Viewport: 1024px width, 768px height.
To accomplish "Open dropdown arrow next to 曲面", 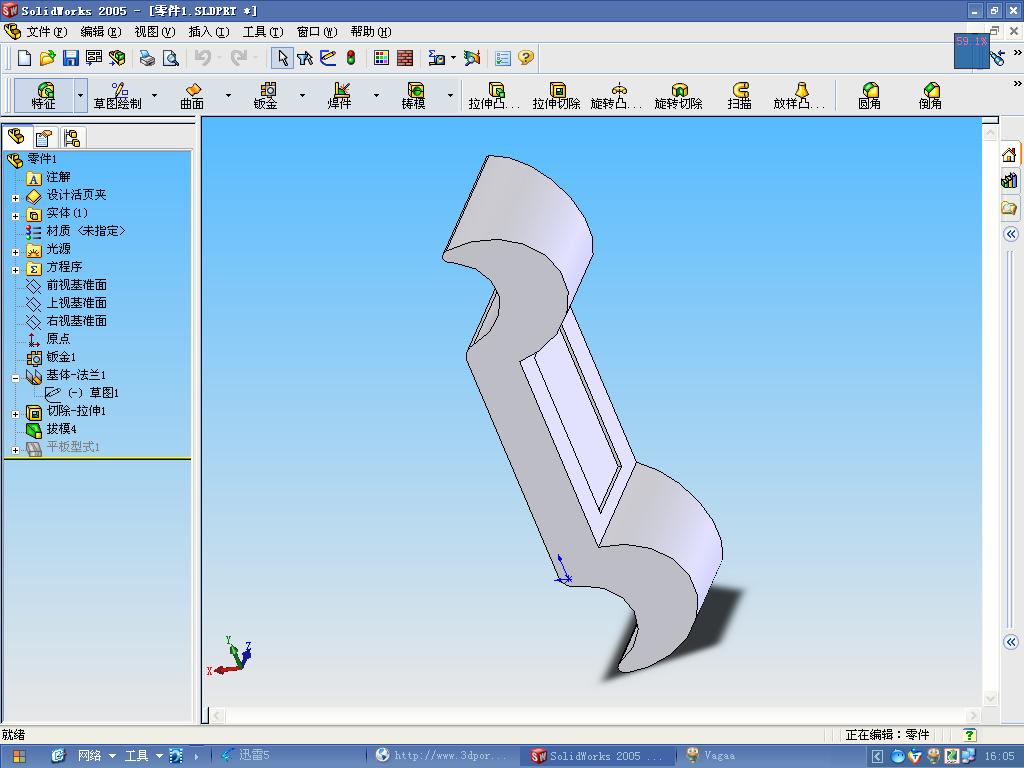I will [229, 95].
